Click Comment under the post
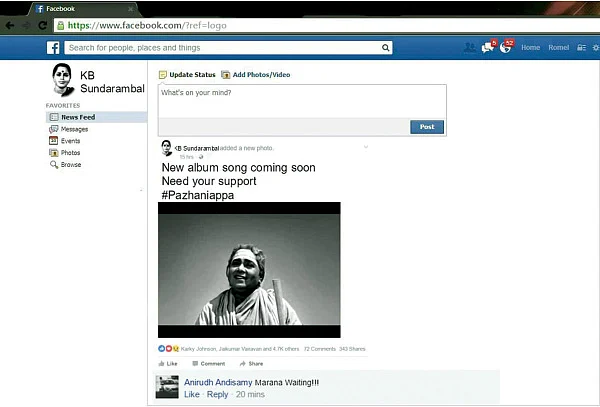 click(209, 363)
